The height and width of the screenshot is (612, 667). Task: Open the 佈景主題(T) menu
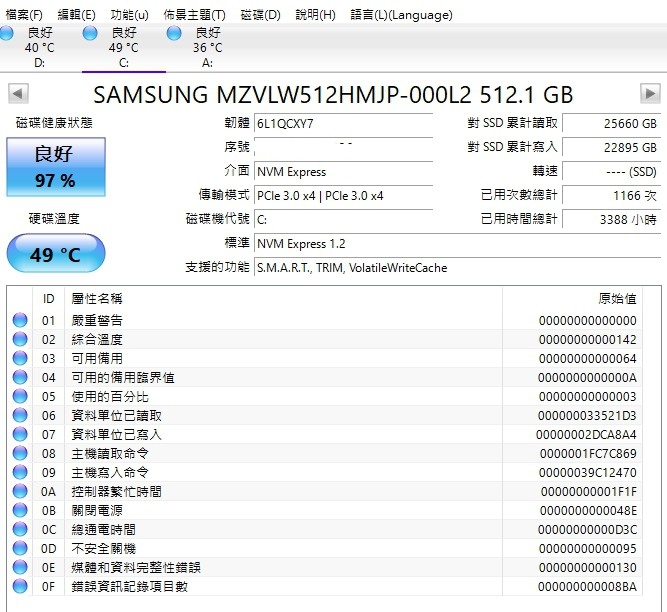(x=194, y=15)
